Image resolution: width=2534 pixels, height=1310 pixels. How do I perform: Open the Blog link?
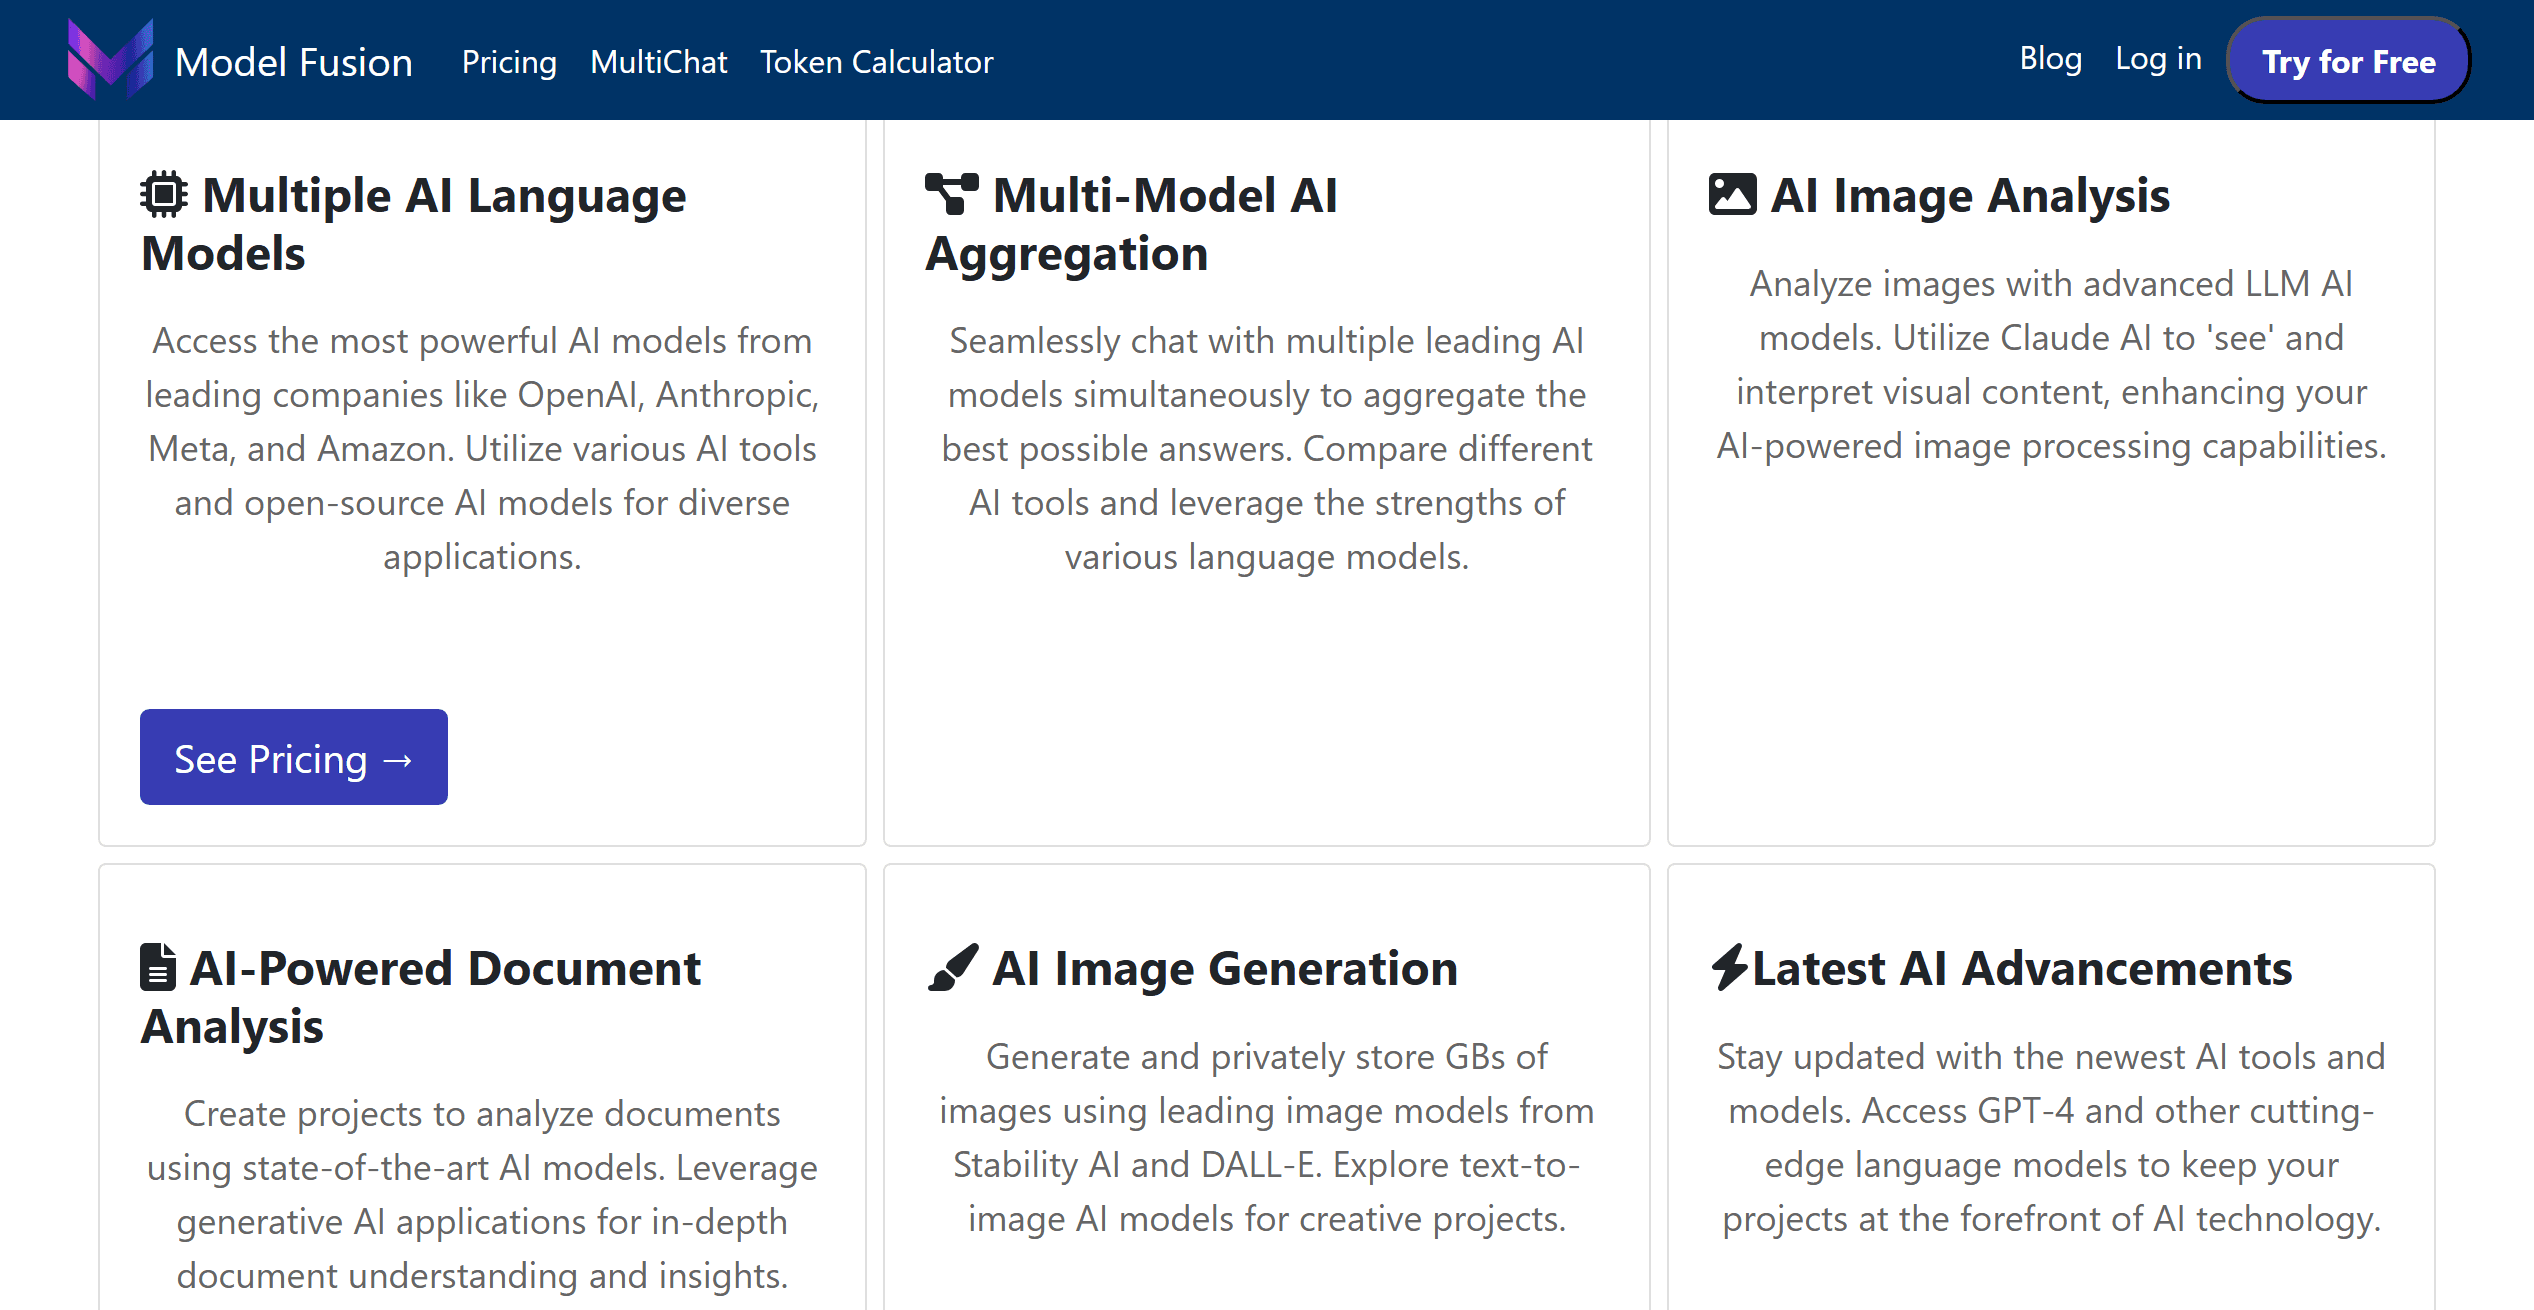2050,59
